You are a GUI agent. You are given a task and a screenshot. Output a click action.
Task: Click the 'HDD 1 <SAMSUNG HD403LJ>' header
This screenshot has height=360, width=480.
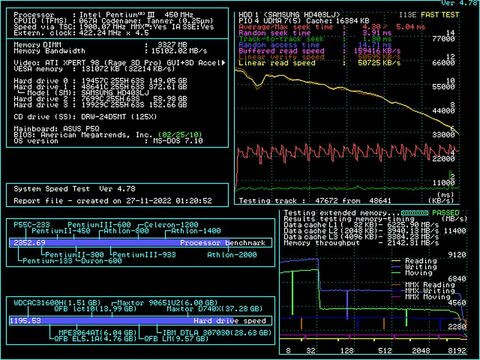(289, 15)
